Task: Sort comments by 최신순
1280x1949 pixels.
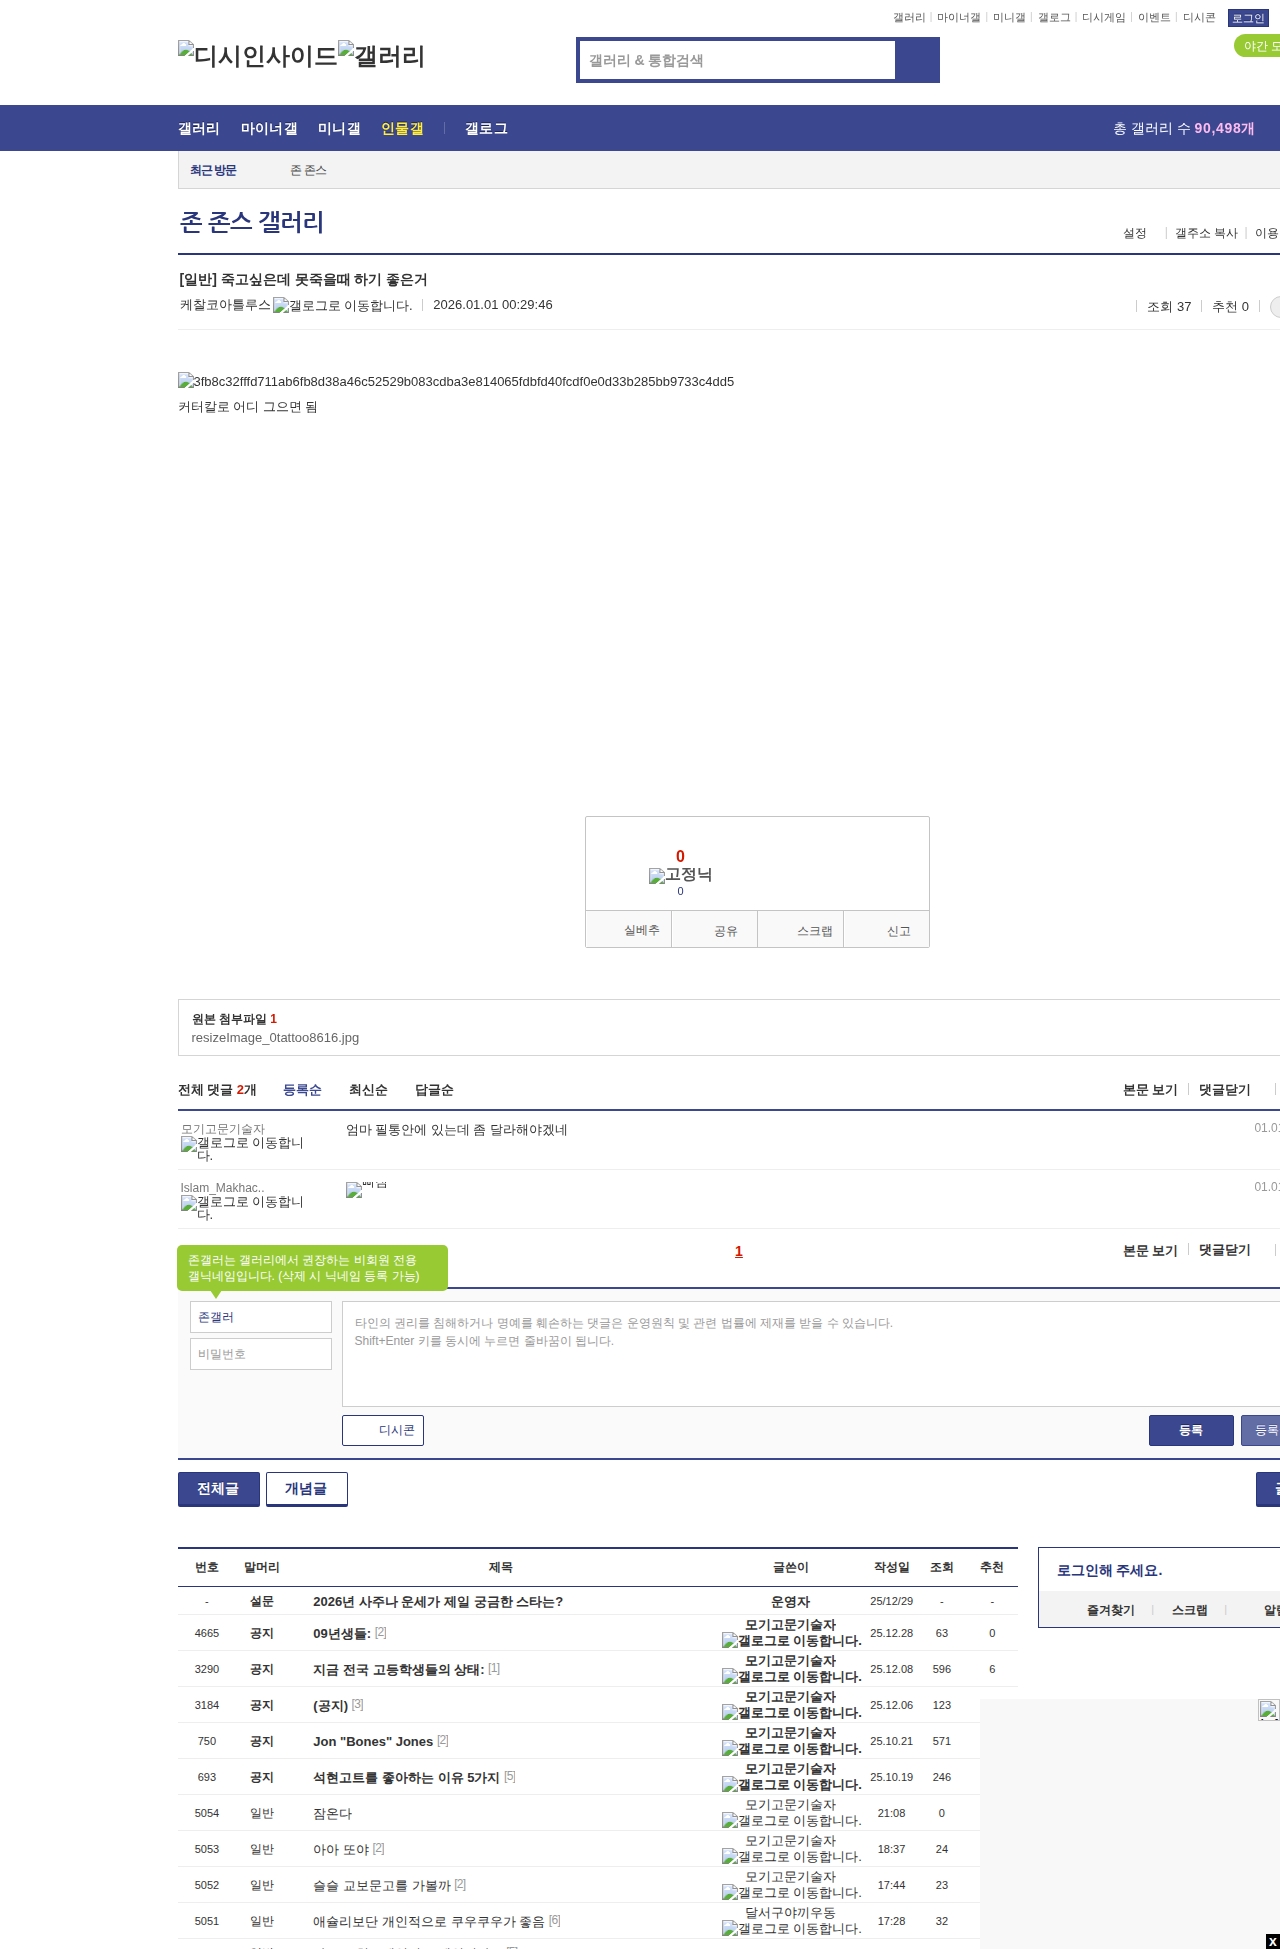Action: point(368,1090)
